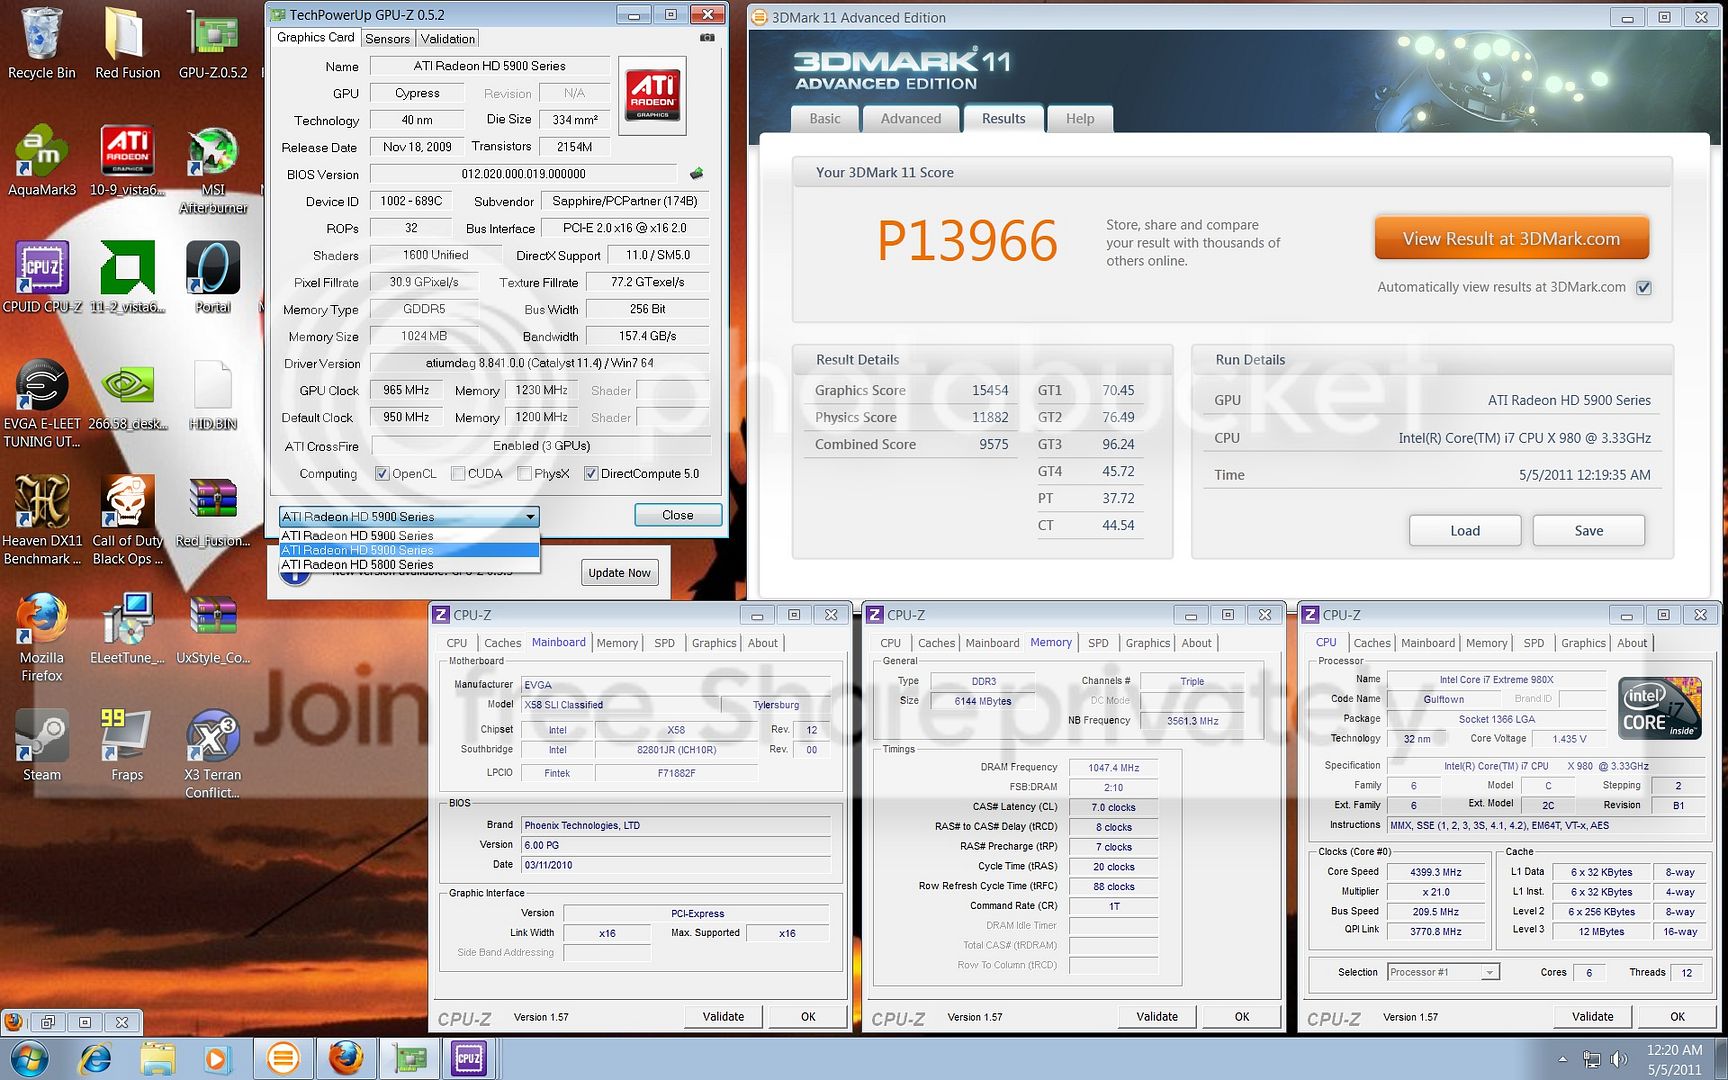Click the ATI Radeon logo in GPU-Z
This screenshot has width=1728, height=1080.
coord(653,96)
